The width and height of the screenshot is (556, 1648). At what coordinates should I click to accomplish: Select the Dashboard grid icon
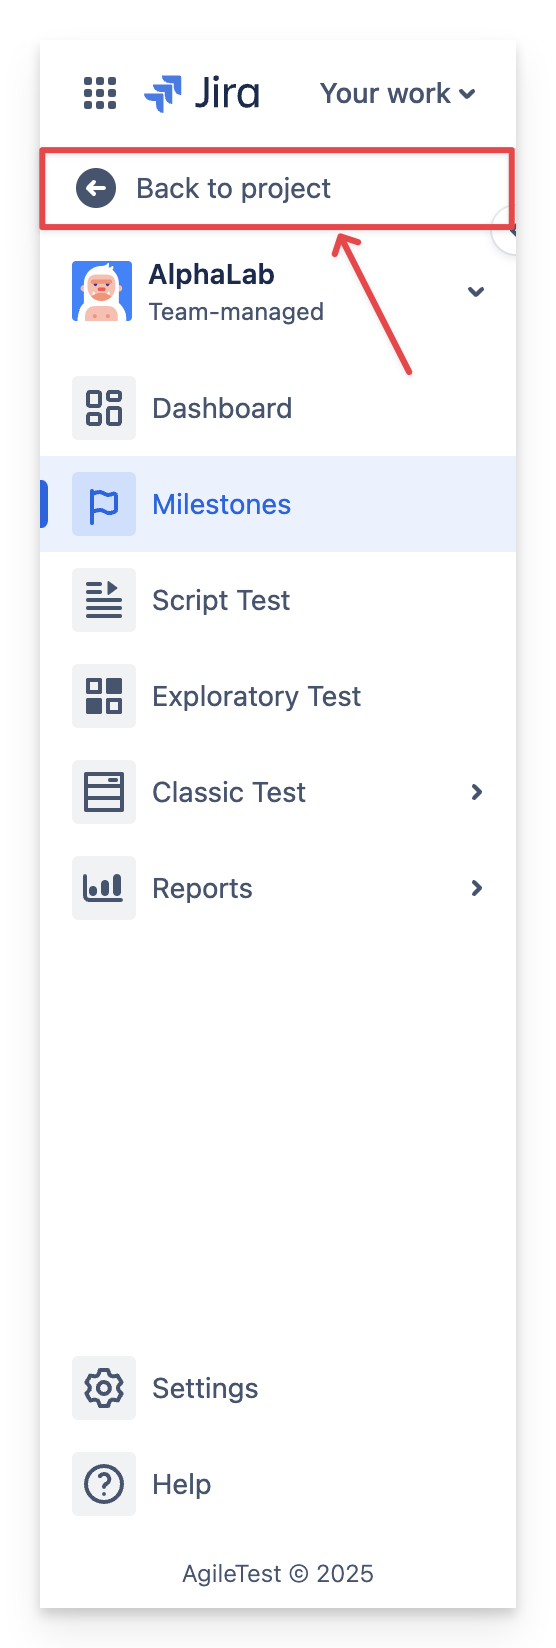tap(104, 408)
